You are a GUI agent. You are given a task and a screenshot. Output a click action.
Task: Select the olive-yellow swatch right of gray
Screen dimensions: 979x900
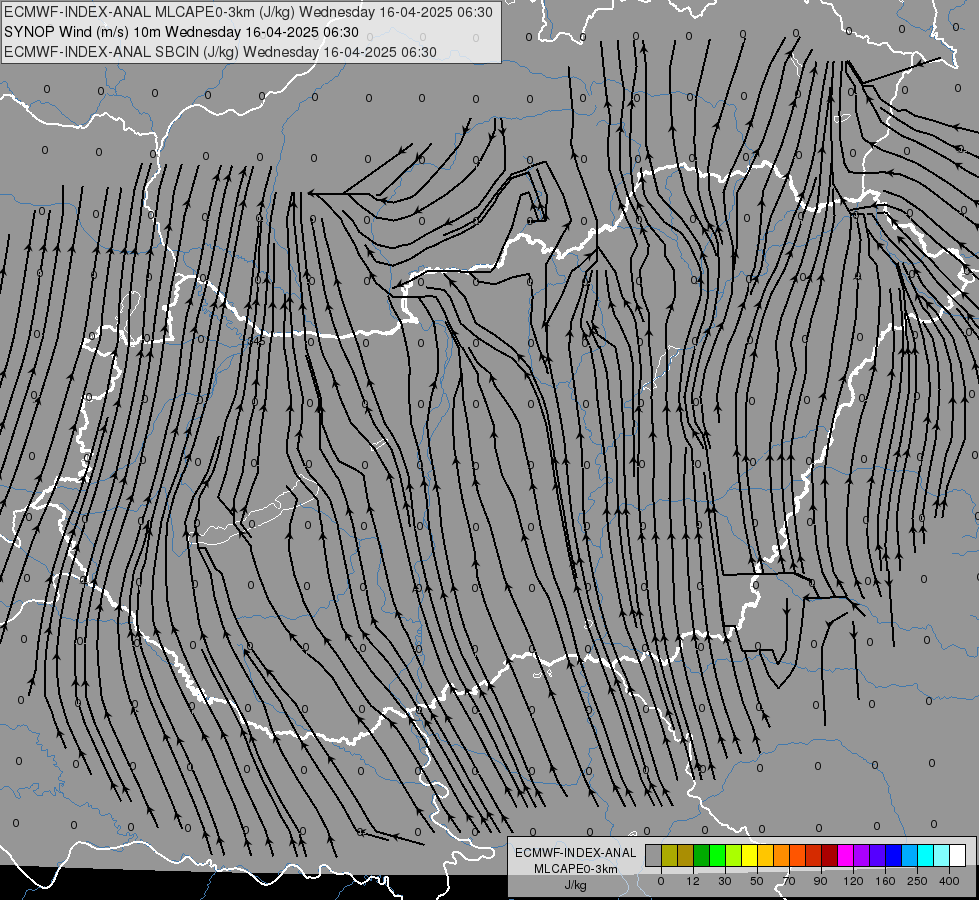click(x=669, y=855)
